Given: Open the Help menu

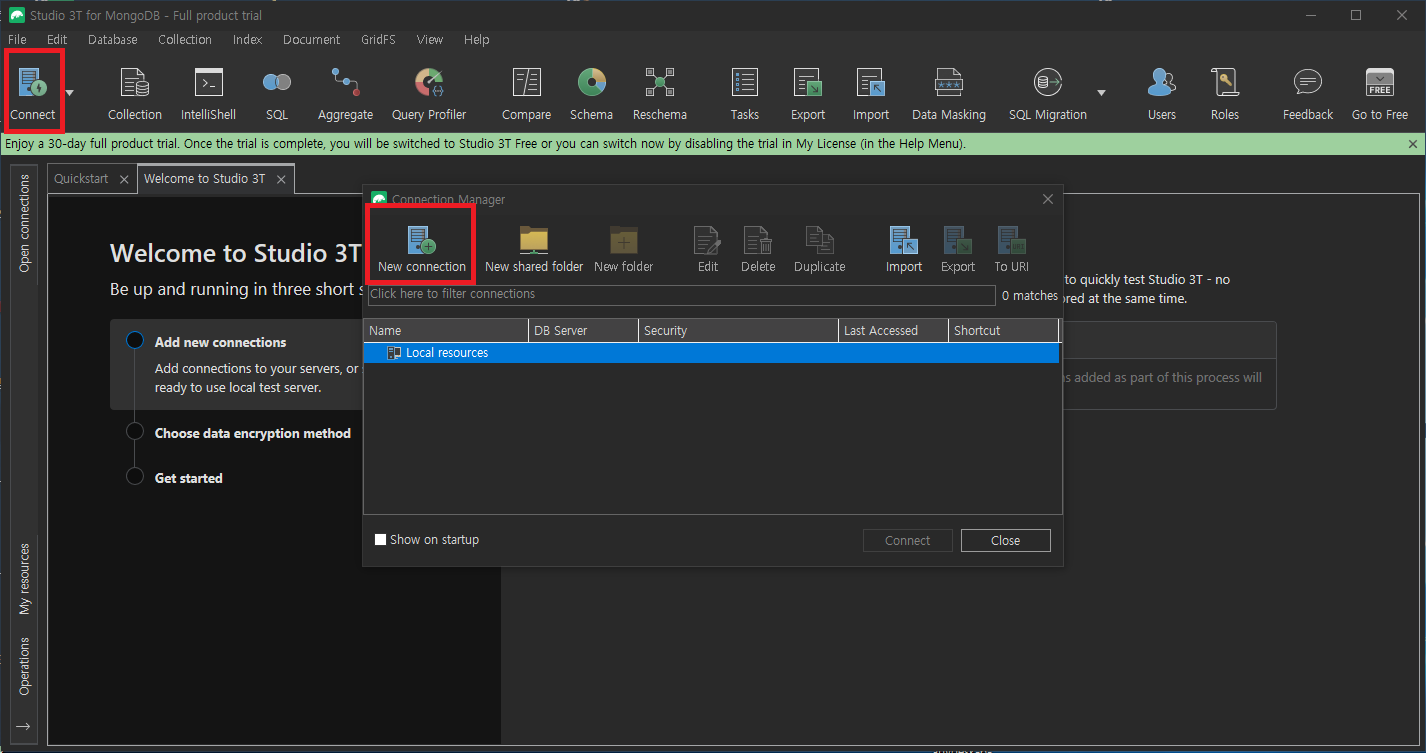Looking at the screenshot, I should (x=477, y=40).
